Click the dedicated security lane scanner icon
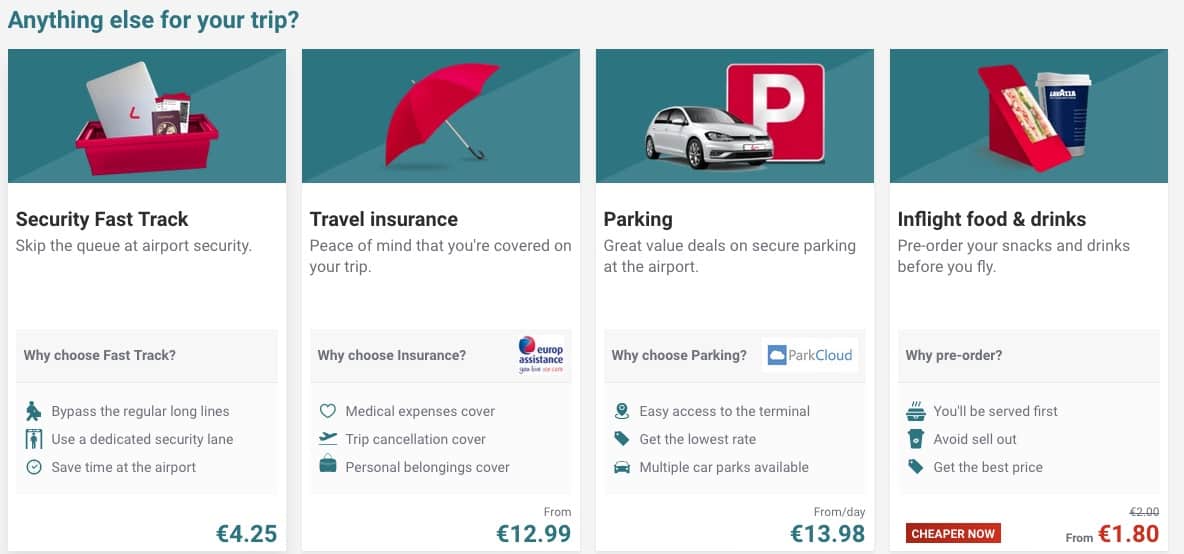Image resolution: width=1184 pixels, height=554 pixels. [x=33, y=439]
